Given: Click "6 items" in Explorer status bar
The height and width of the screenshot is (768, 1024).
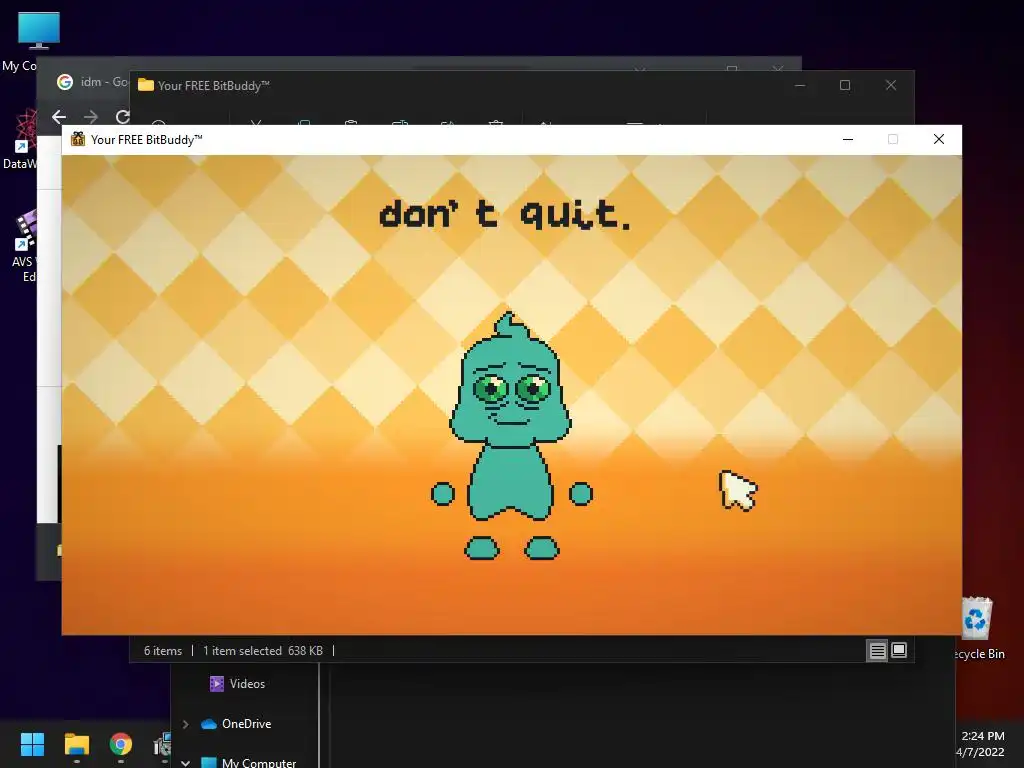Looking at the screenshot, I should [163, 650].
